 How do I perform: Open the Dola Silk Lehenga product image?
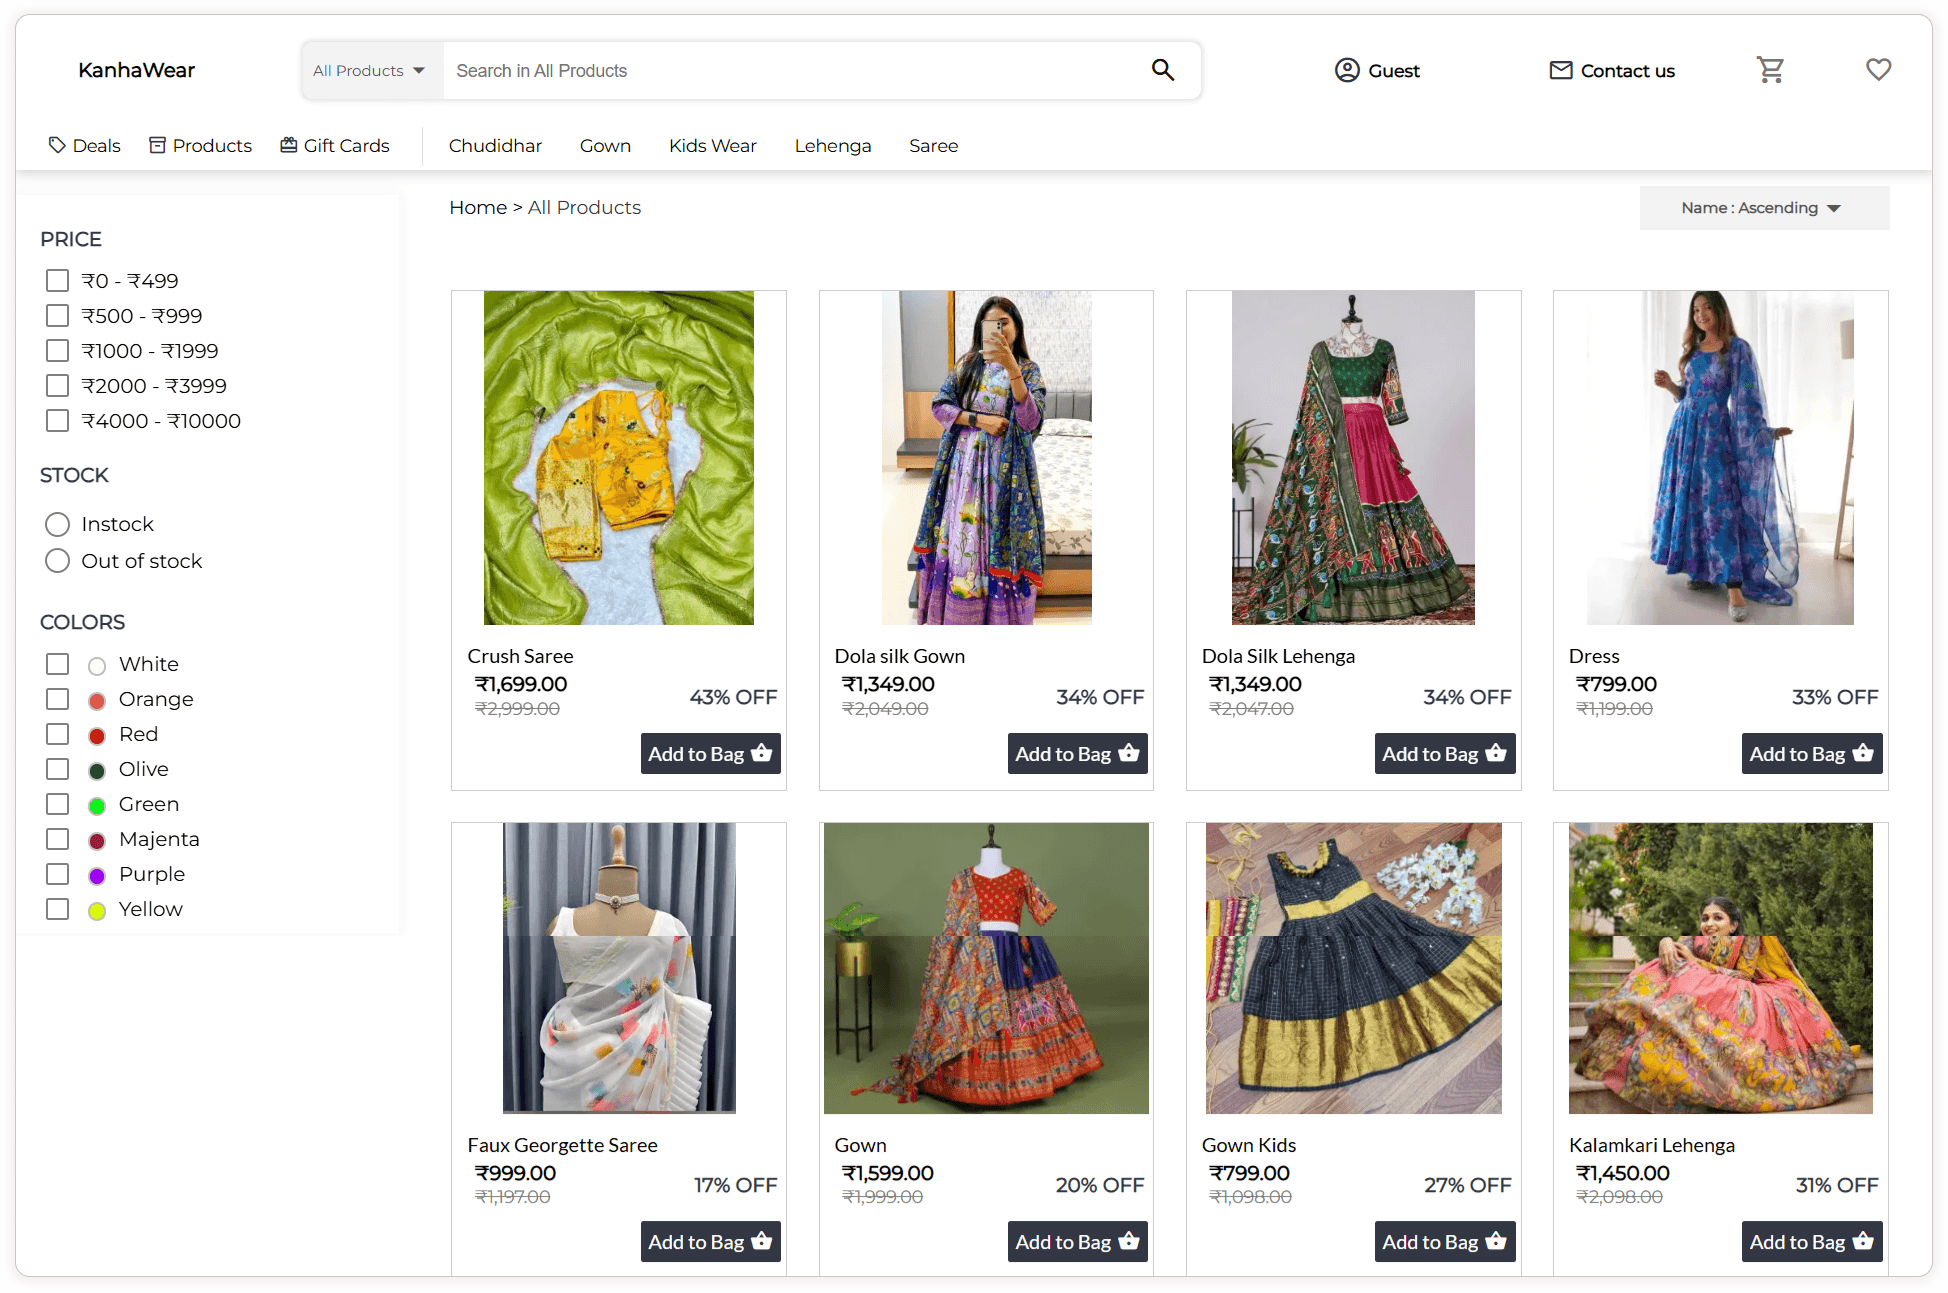[x=1352, y=458]
